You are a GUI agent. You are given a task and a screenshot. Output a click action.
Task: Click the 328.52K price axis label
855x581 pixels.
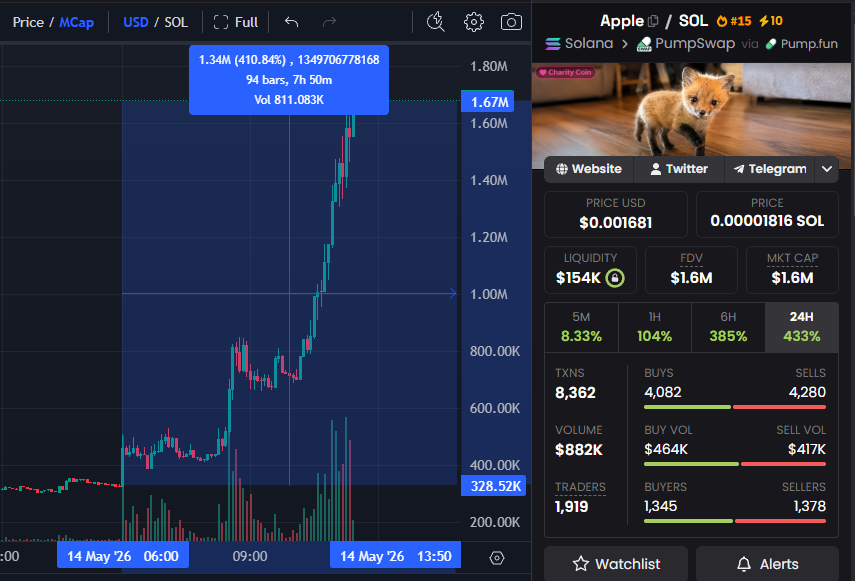click(494, 486)
